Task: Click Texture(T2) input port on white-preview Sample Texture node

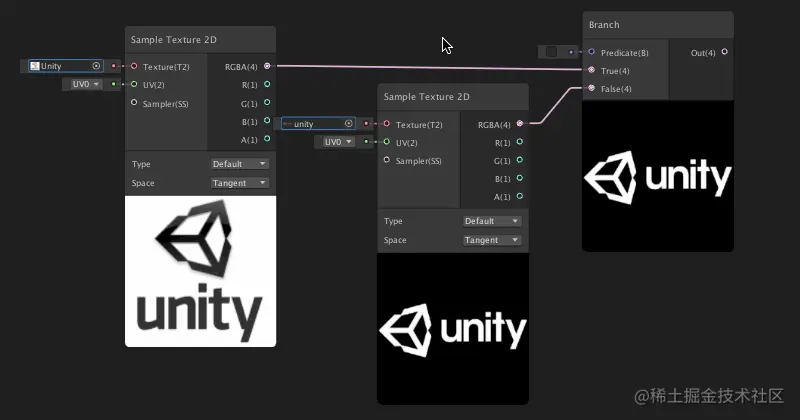Action: [x=134, y=66]
